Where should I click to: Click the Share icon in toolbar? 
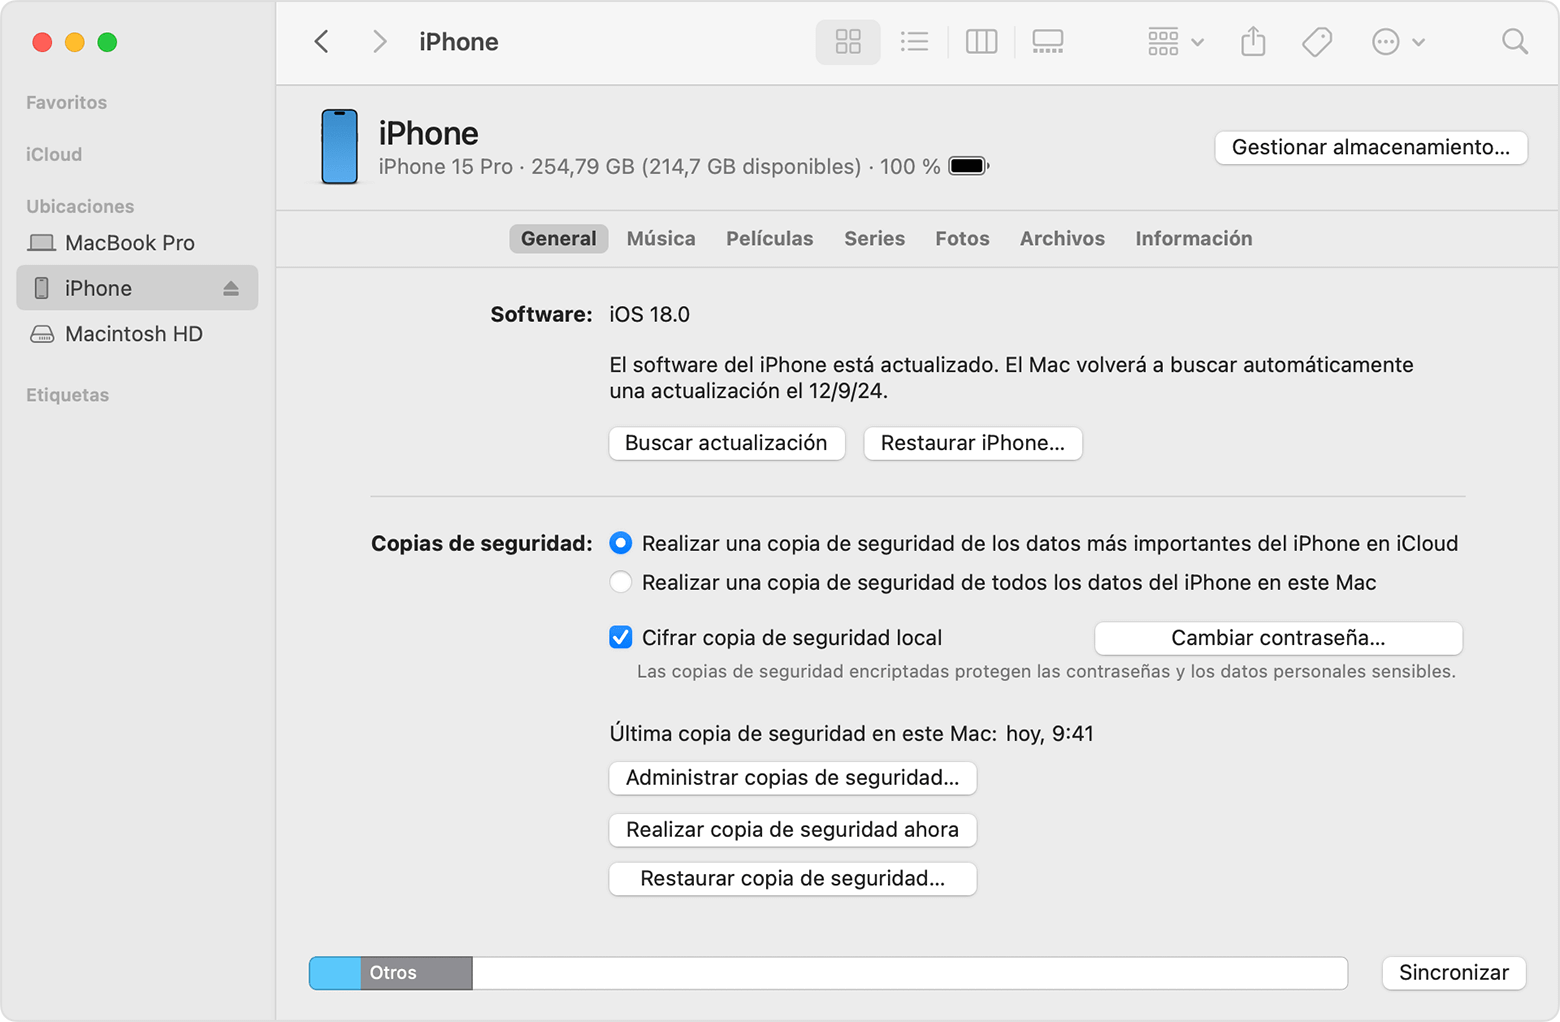click(x=1253, y=42)
